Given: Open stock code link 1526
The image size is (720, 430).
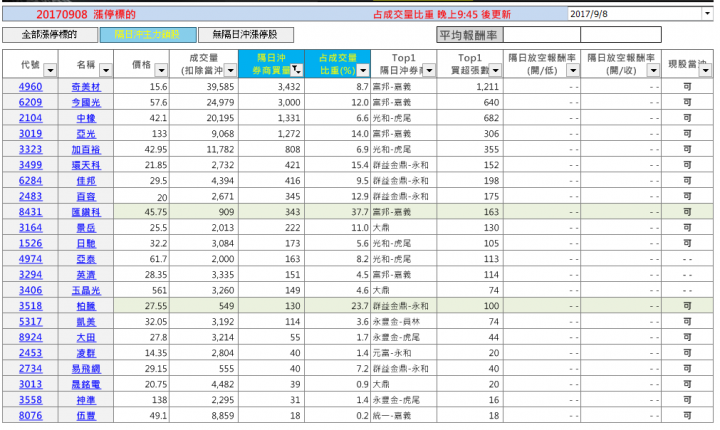Looking at the screenshot, I should point(30,243).
